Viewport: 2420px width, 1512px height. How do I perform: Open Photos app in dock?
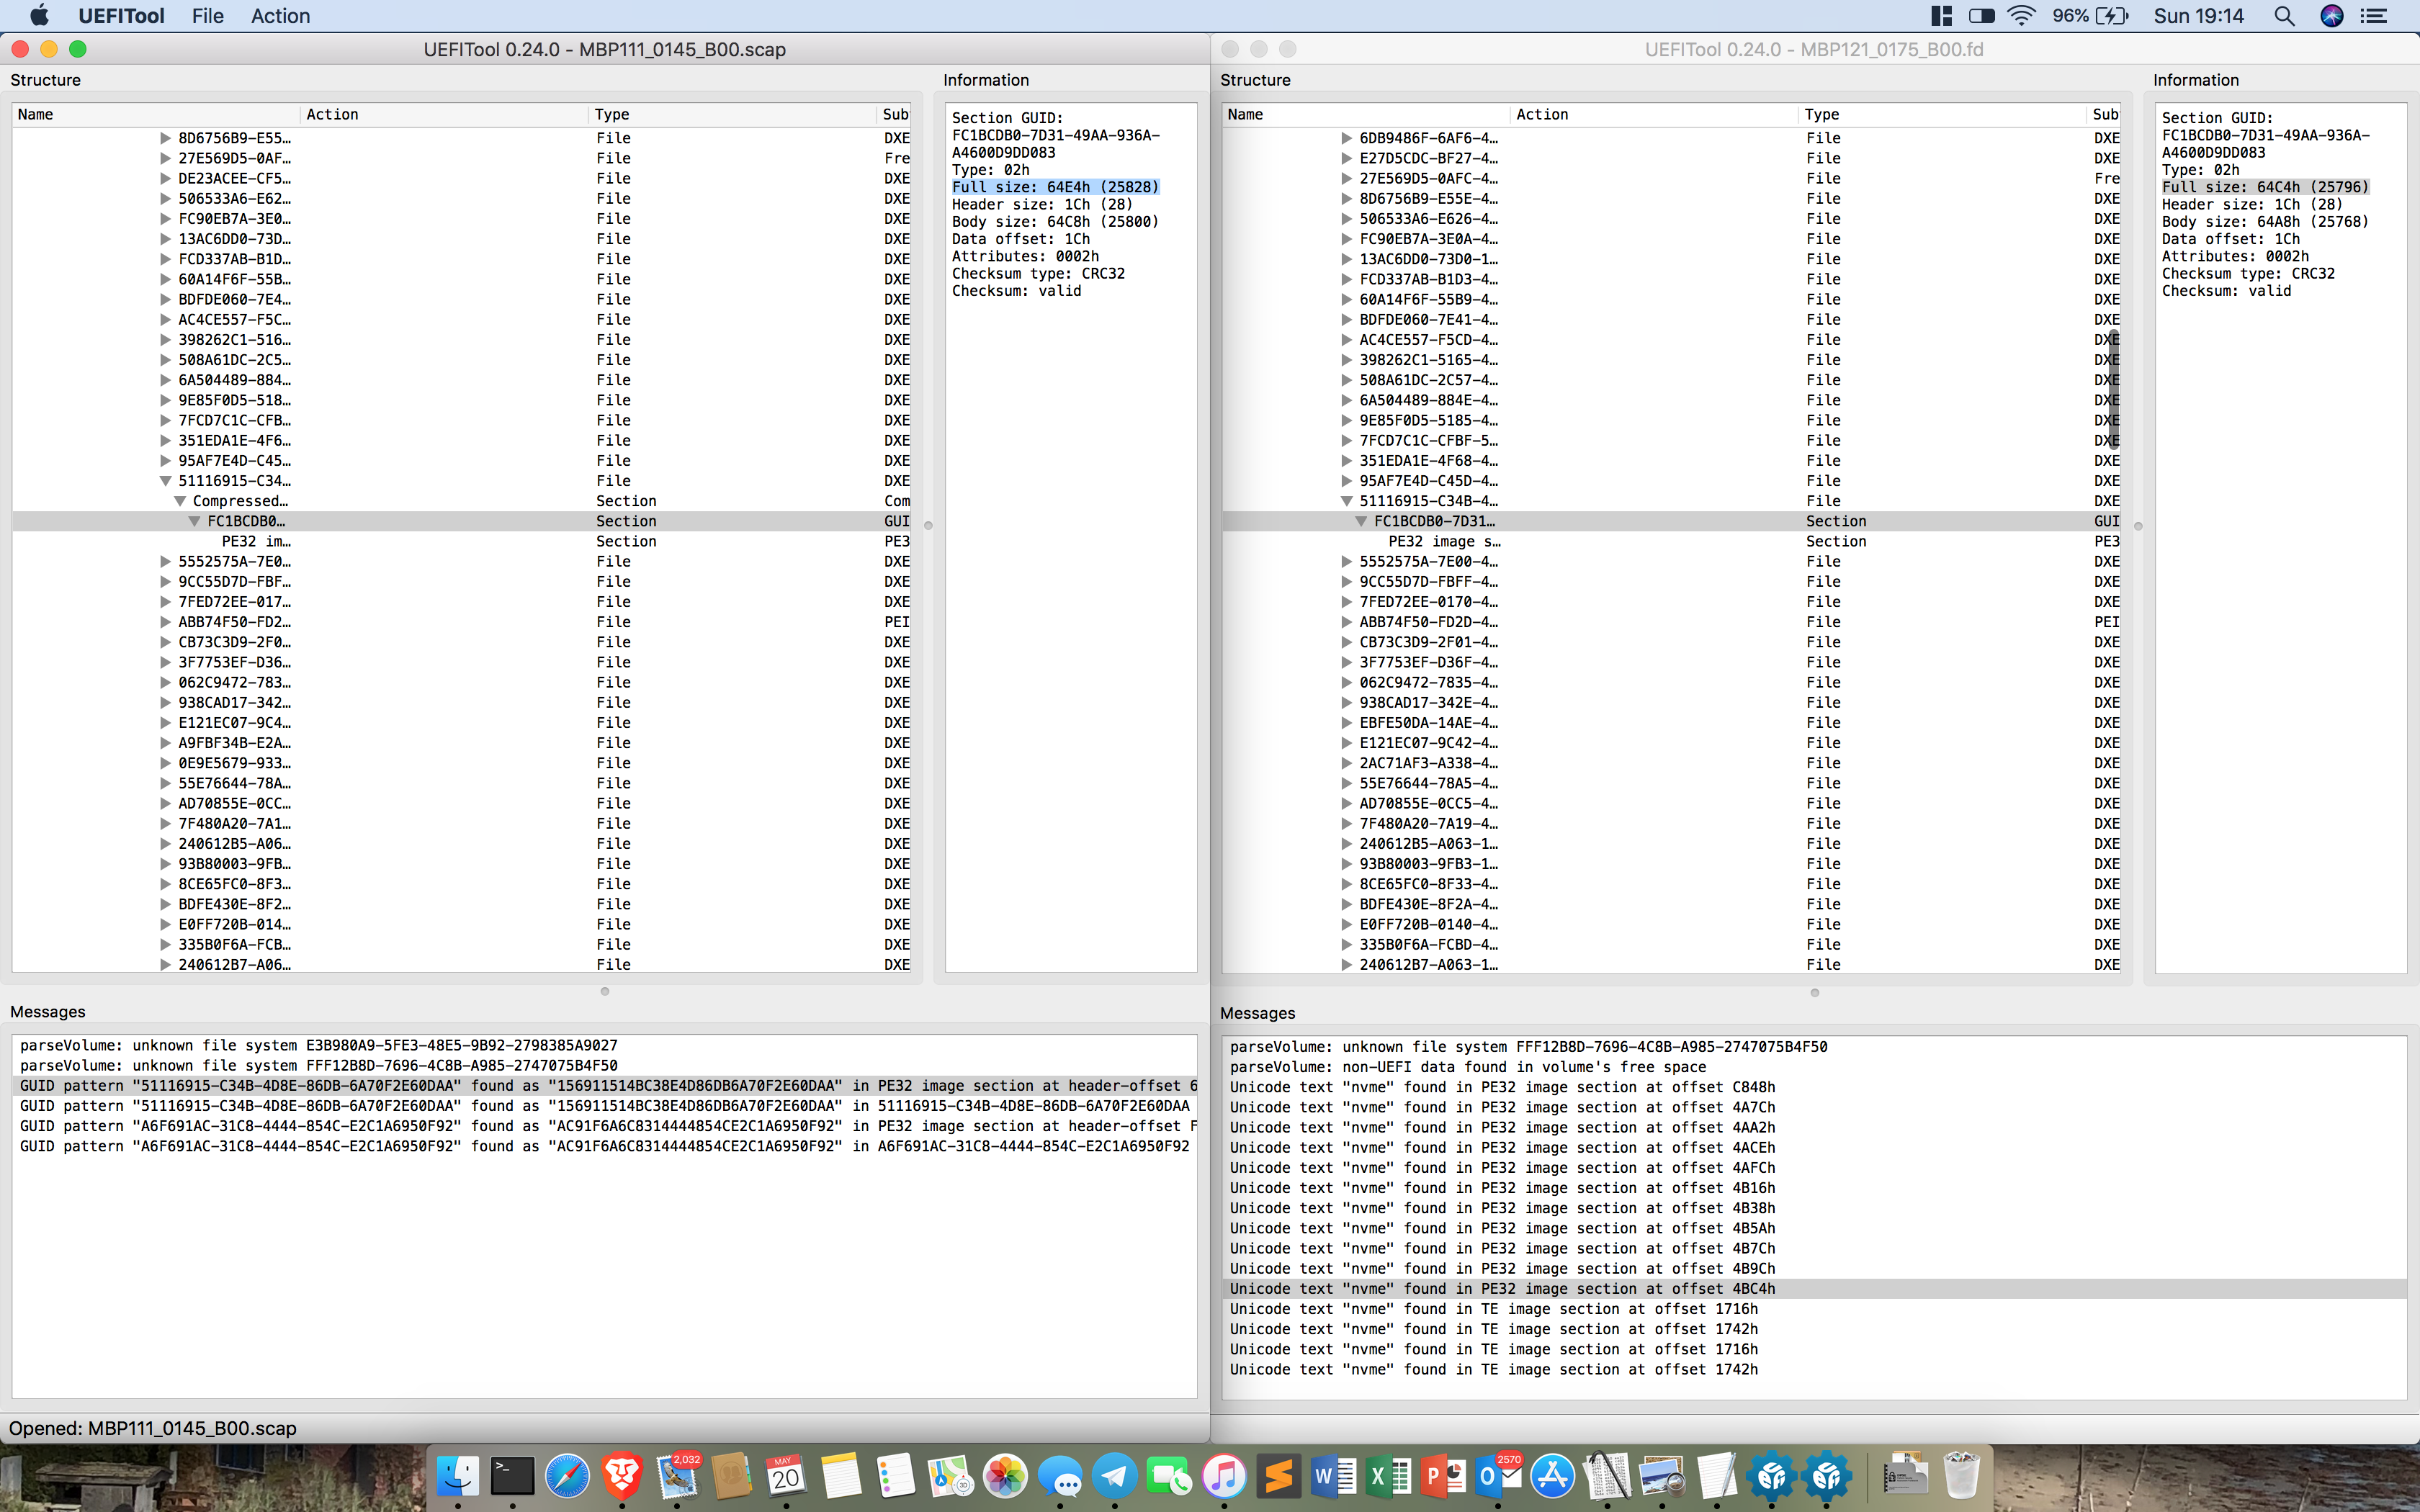coord(1005,1476)
